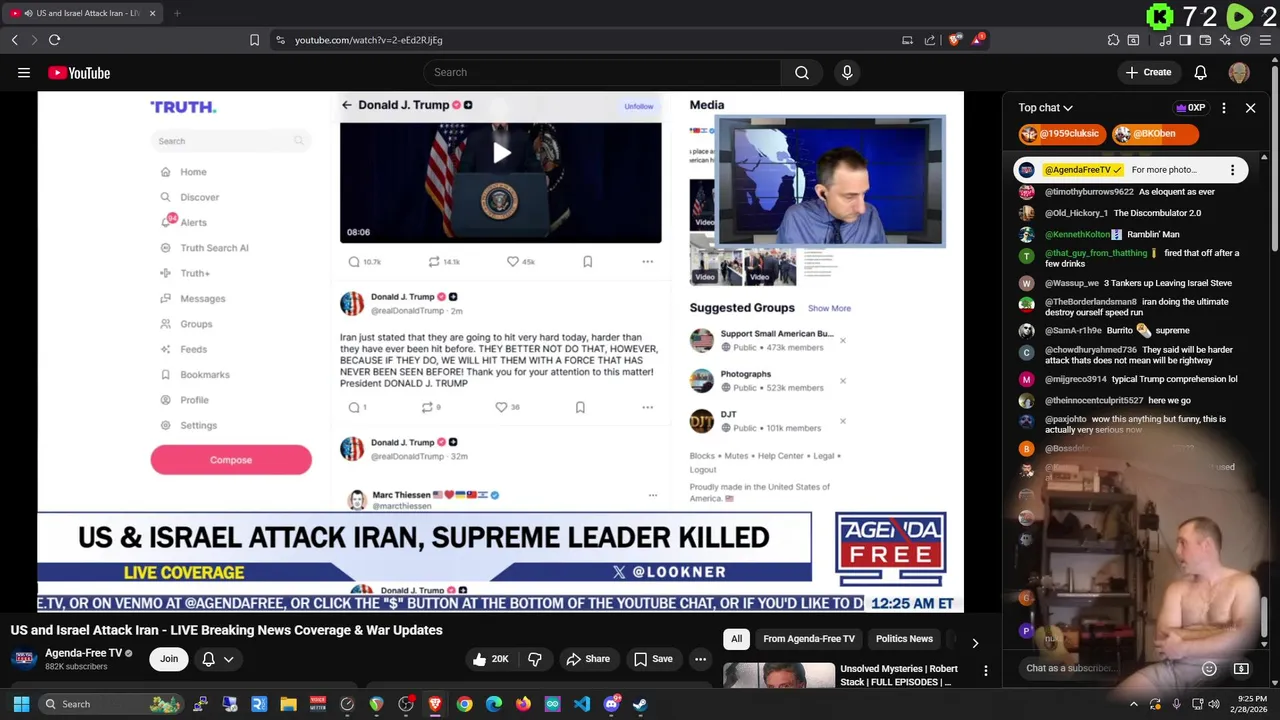This screenshot has width=1280, height=720.
Task: Focus the Chat as a subscriber field
Action: (x=1110, y=668)
